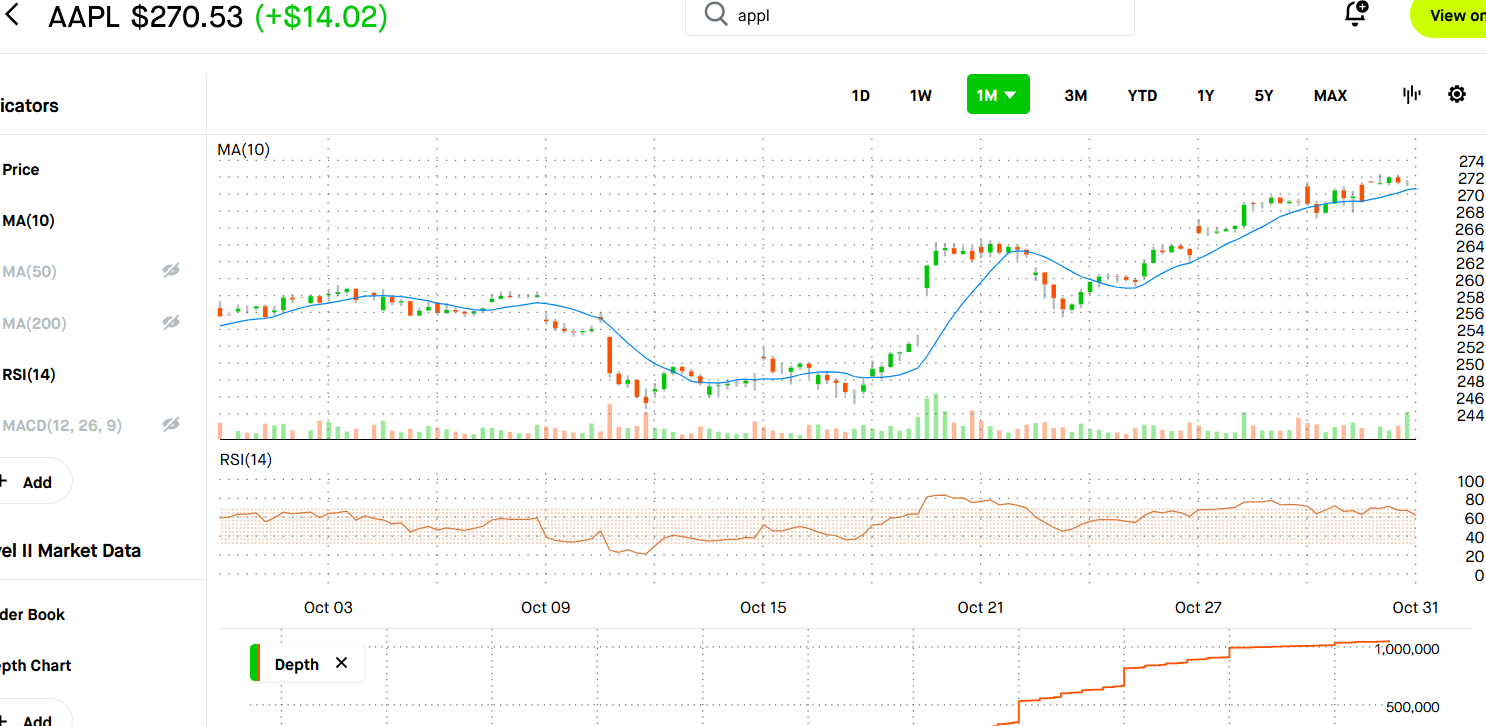Screen dimensions: 1486x726
Task: Select the MAX chart range
Action: pos(1330,95)
